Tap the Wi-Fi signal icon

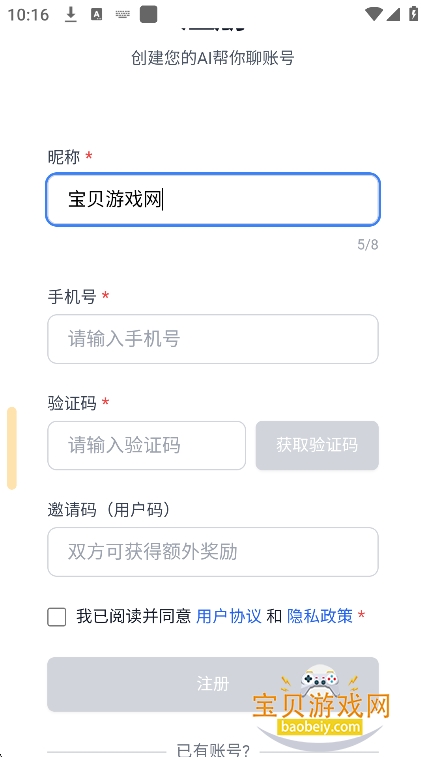click(x=373, y=14)
